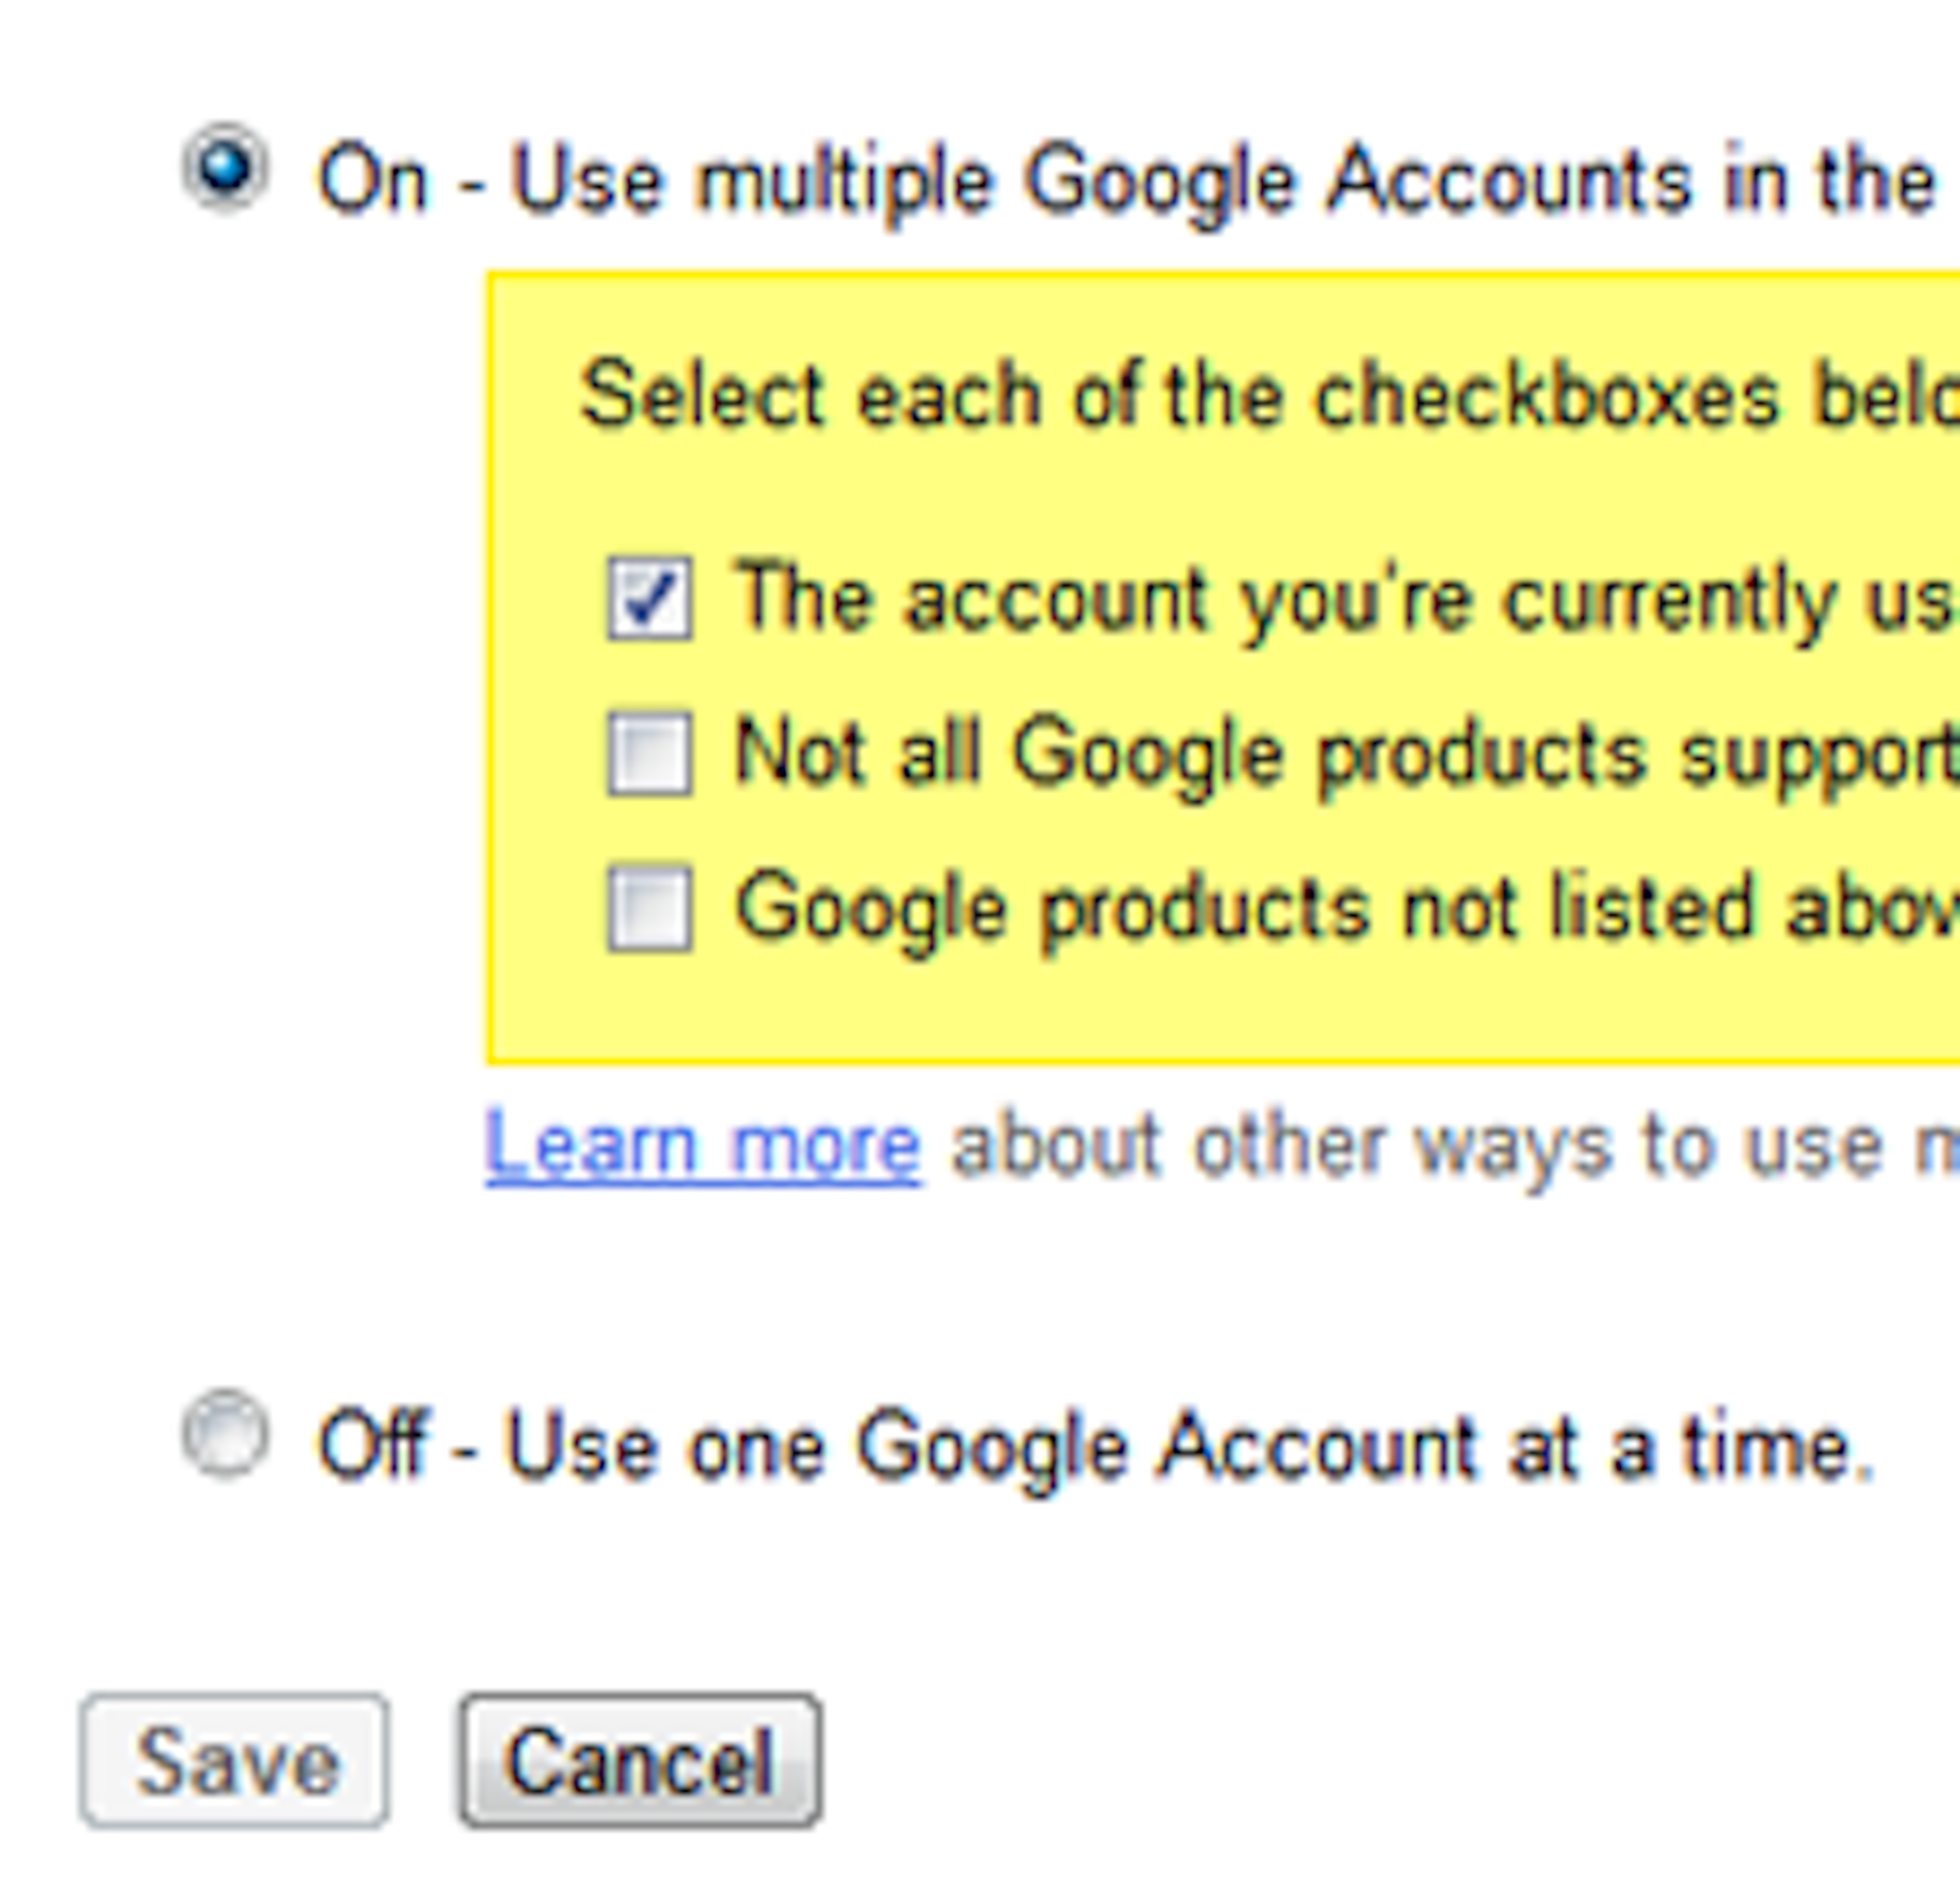Image resolution: width=1960 pixels, height=1891 pixels.
Task: Click the Cancel button
Action: pos(640,1761)
